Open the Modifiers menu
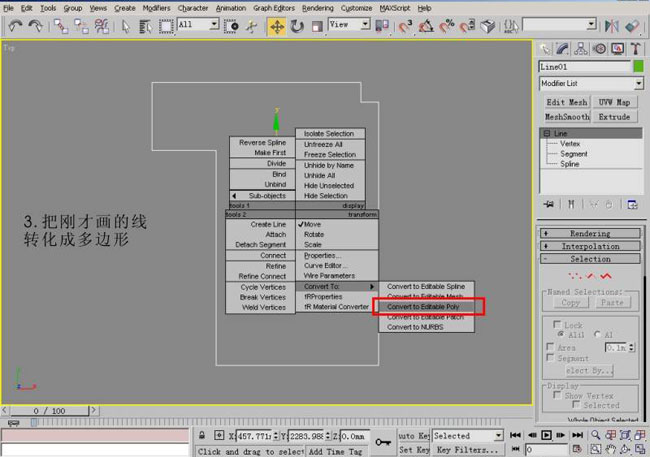Screen dimensions: 650x457 [156, 8]
